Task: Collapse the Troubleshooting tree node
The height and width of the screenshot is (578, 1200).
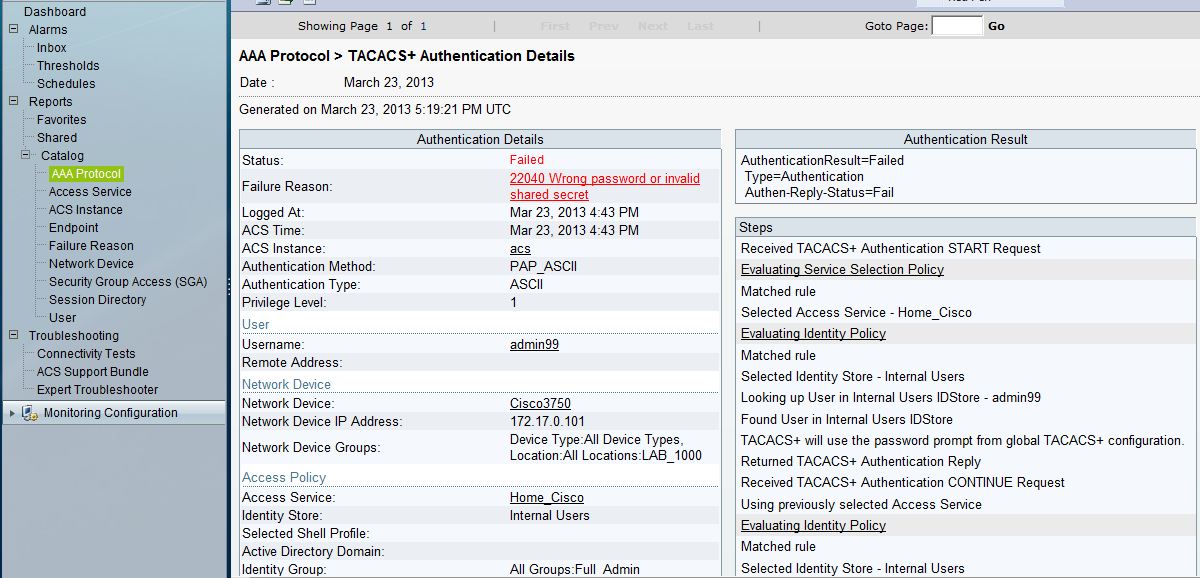Action: [14, 336]
